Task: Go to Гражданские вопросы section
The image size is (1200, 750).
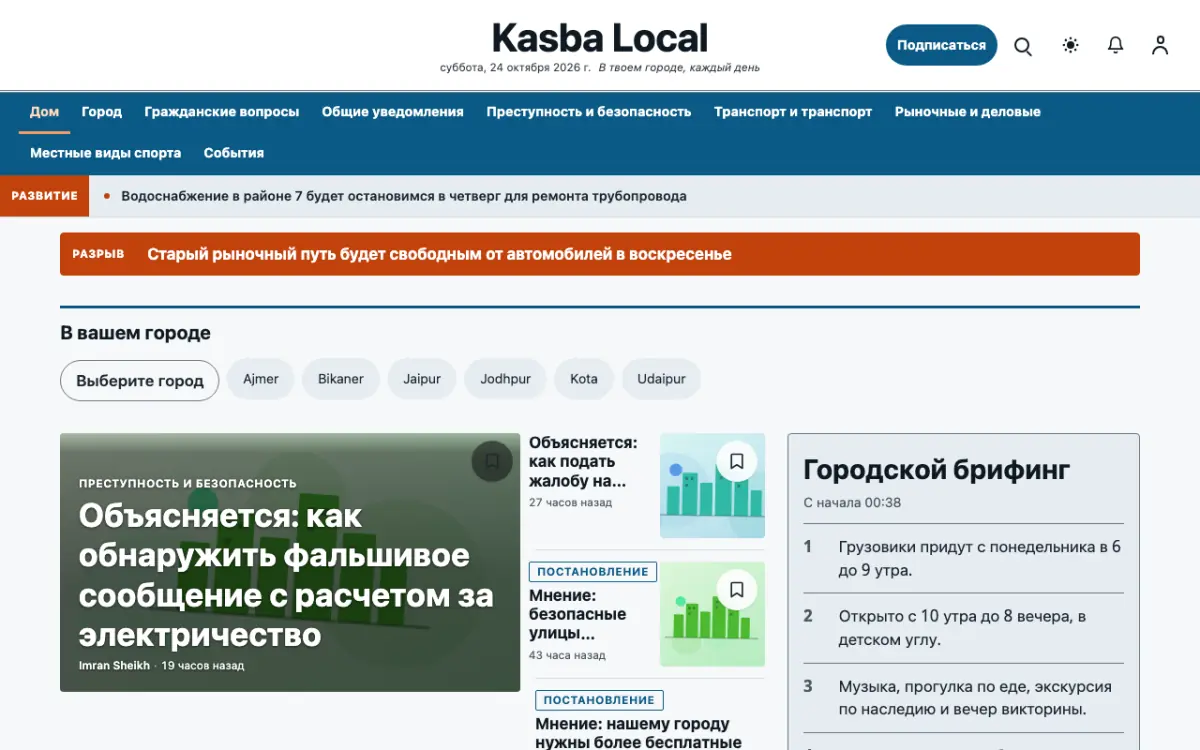Action: 221,112
